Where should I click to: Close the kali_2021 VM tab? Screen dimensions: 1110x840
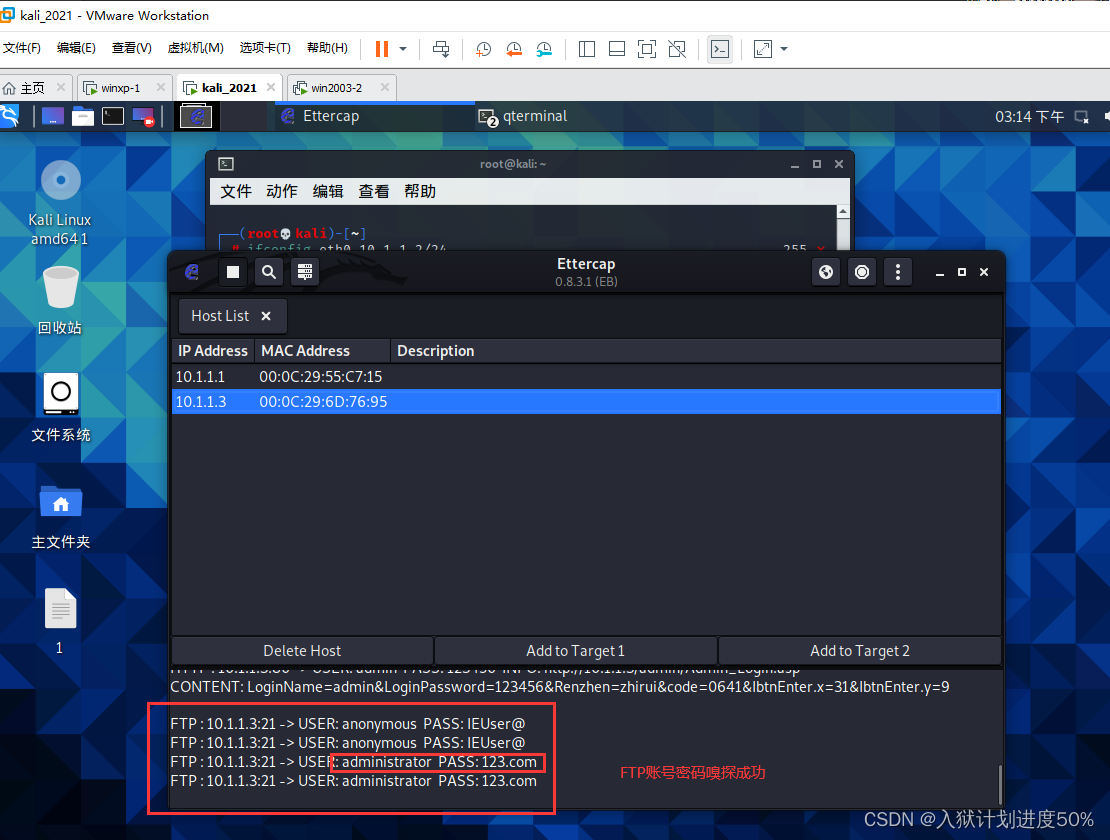tap(271, 87)
